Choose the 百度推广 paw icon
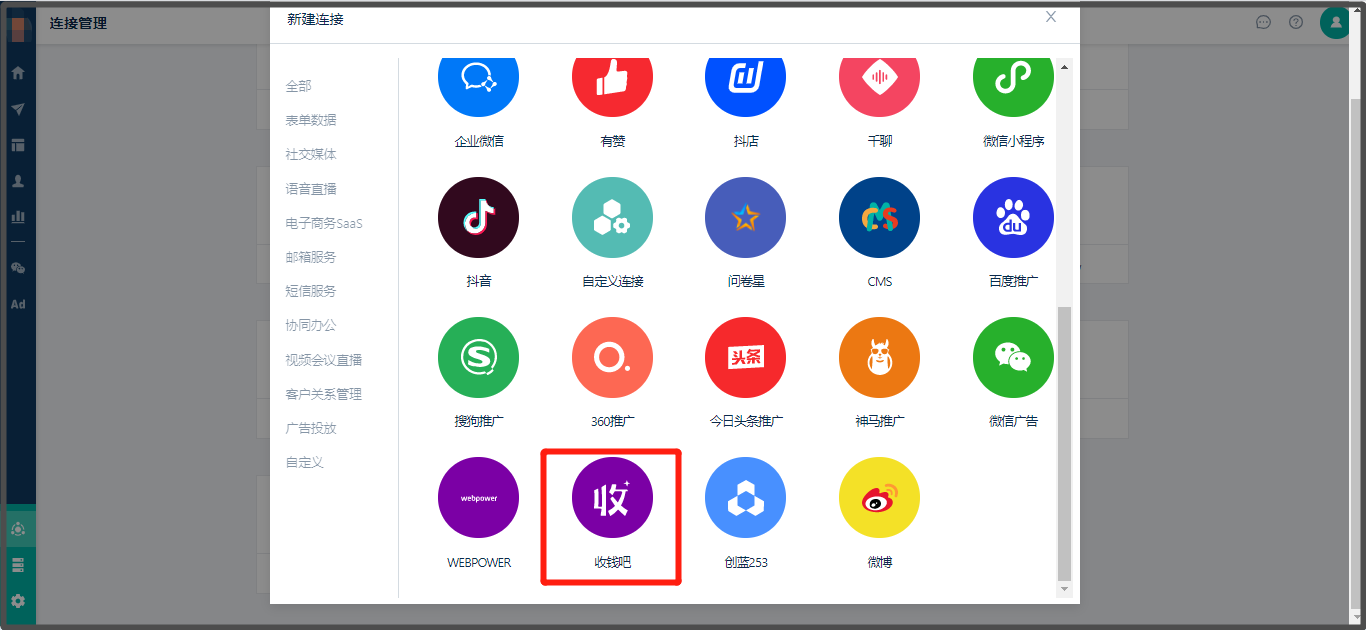1366x630 pixels. [1013, 217]
